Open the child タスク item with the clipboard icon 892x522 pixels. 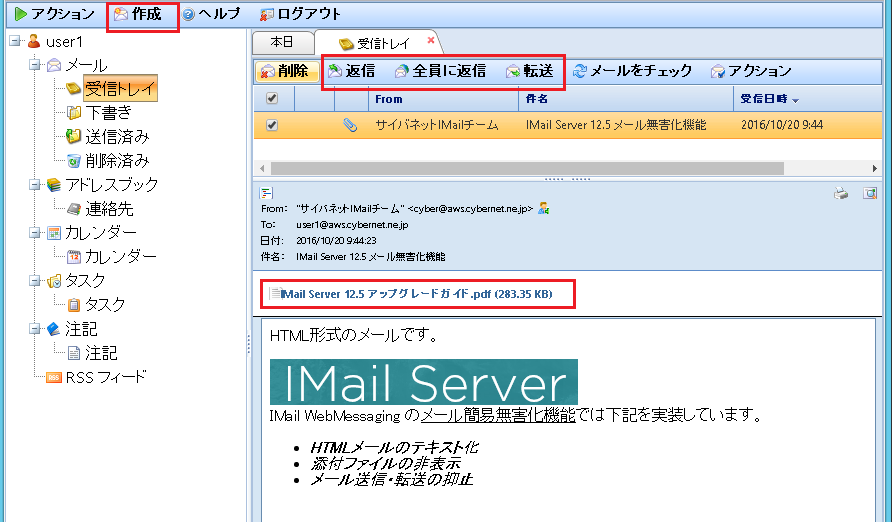(x=105, y=304)
